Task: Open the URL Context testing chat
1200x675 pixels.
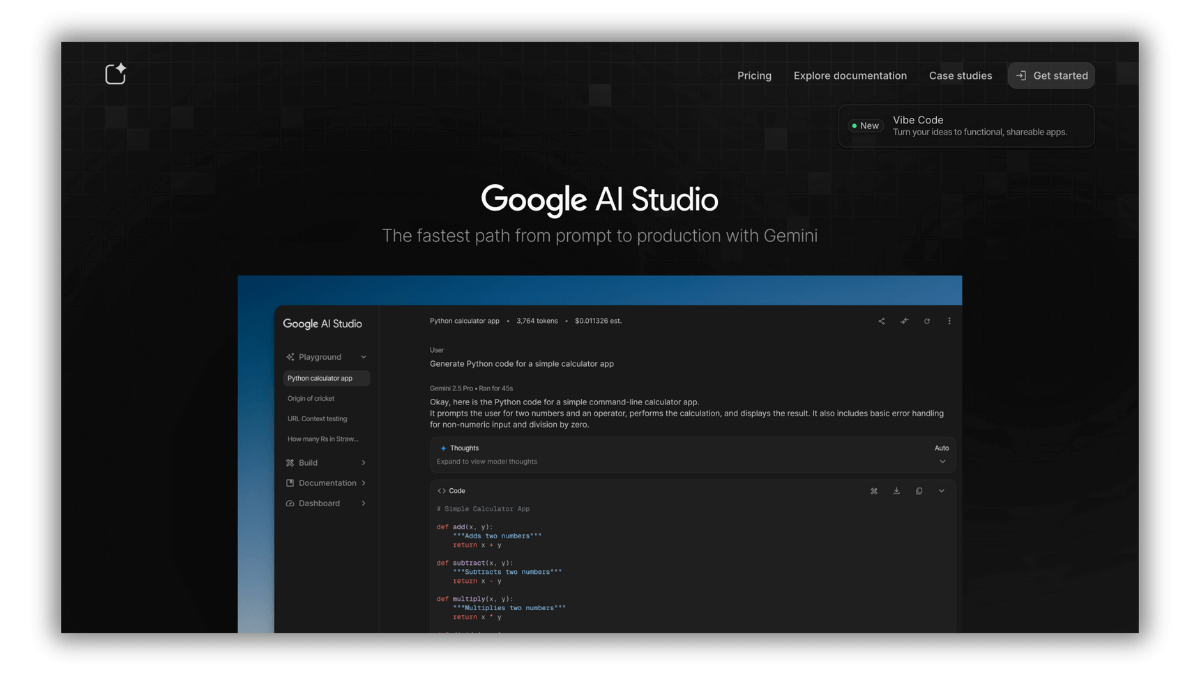Action: [x=317, y=419]
